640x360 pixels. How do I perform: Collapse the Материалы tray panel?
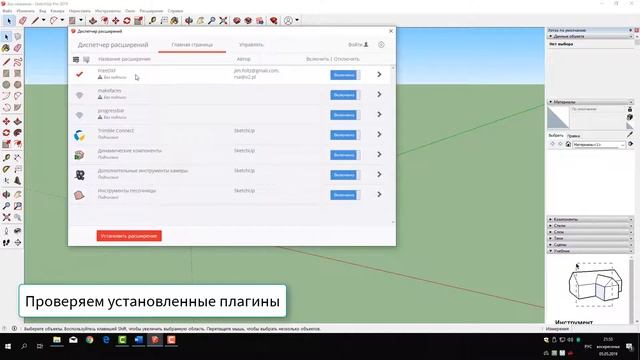(x=590, y=102)
